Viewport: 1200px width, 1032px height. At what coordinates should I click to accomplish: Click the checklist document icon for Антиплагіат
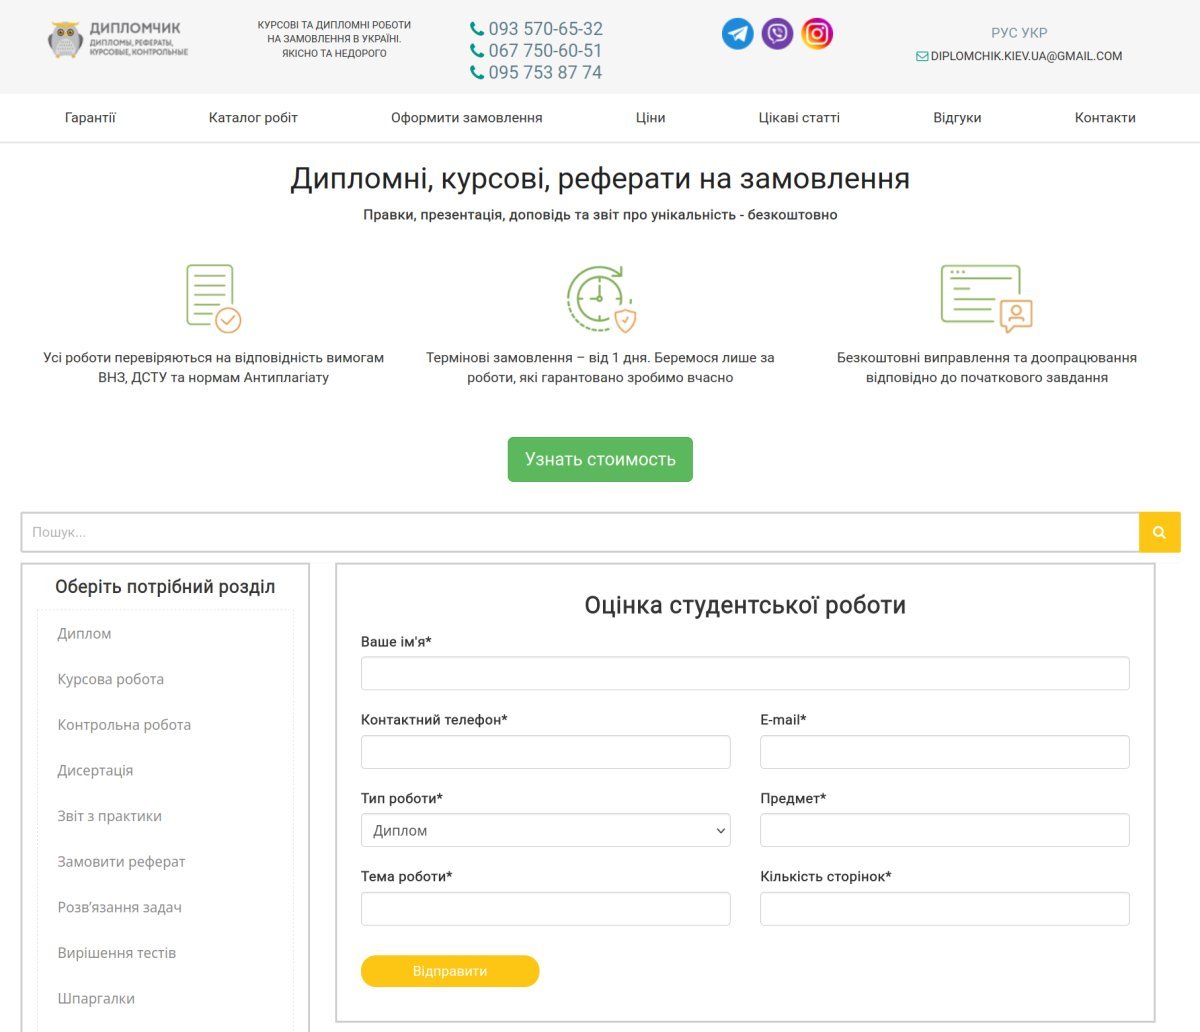tap(213, 298)
